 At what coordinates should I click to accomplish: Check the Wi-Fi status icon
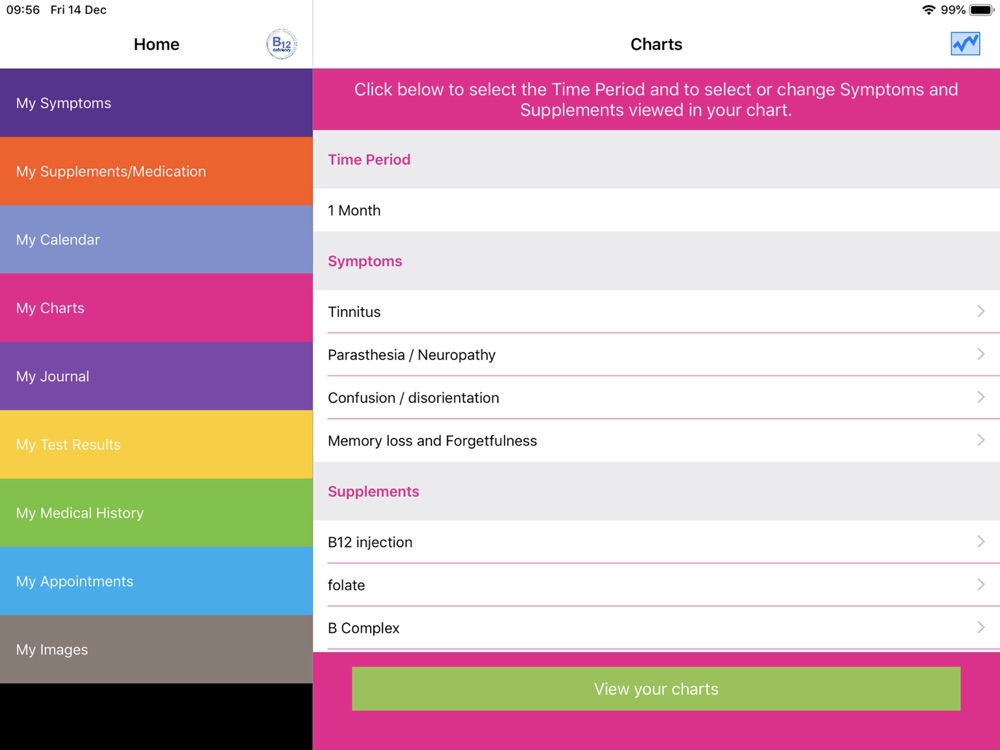pos(929,10)
